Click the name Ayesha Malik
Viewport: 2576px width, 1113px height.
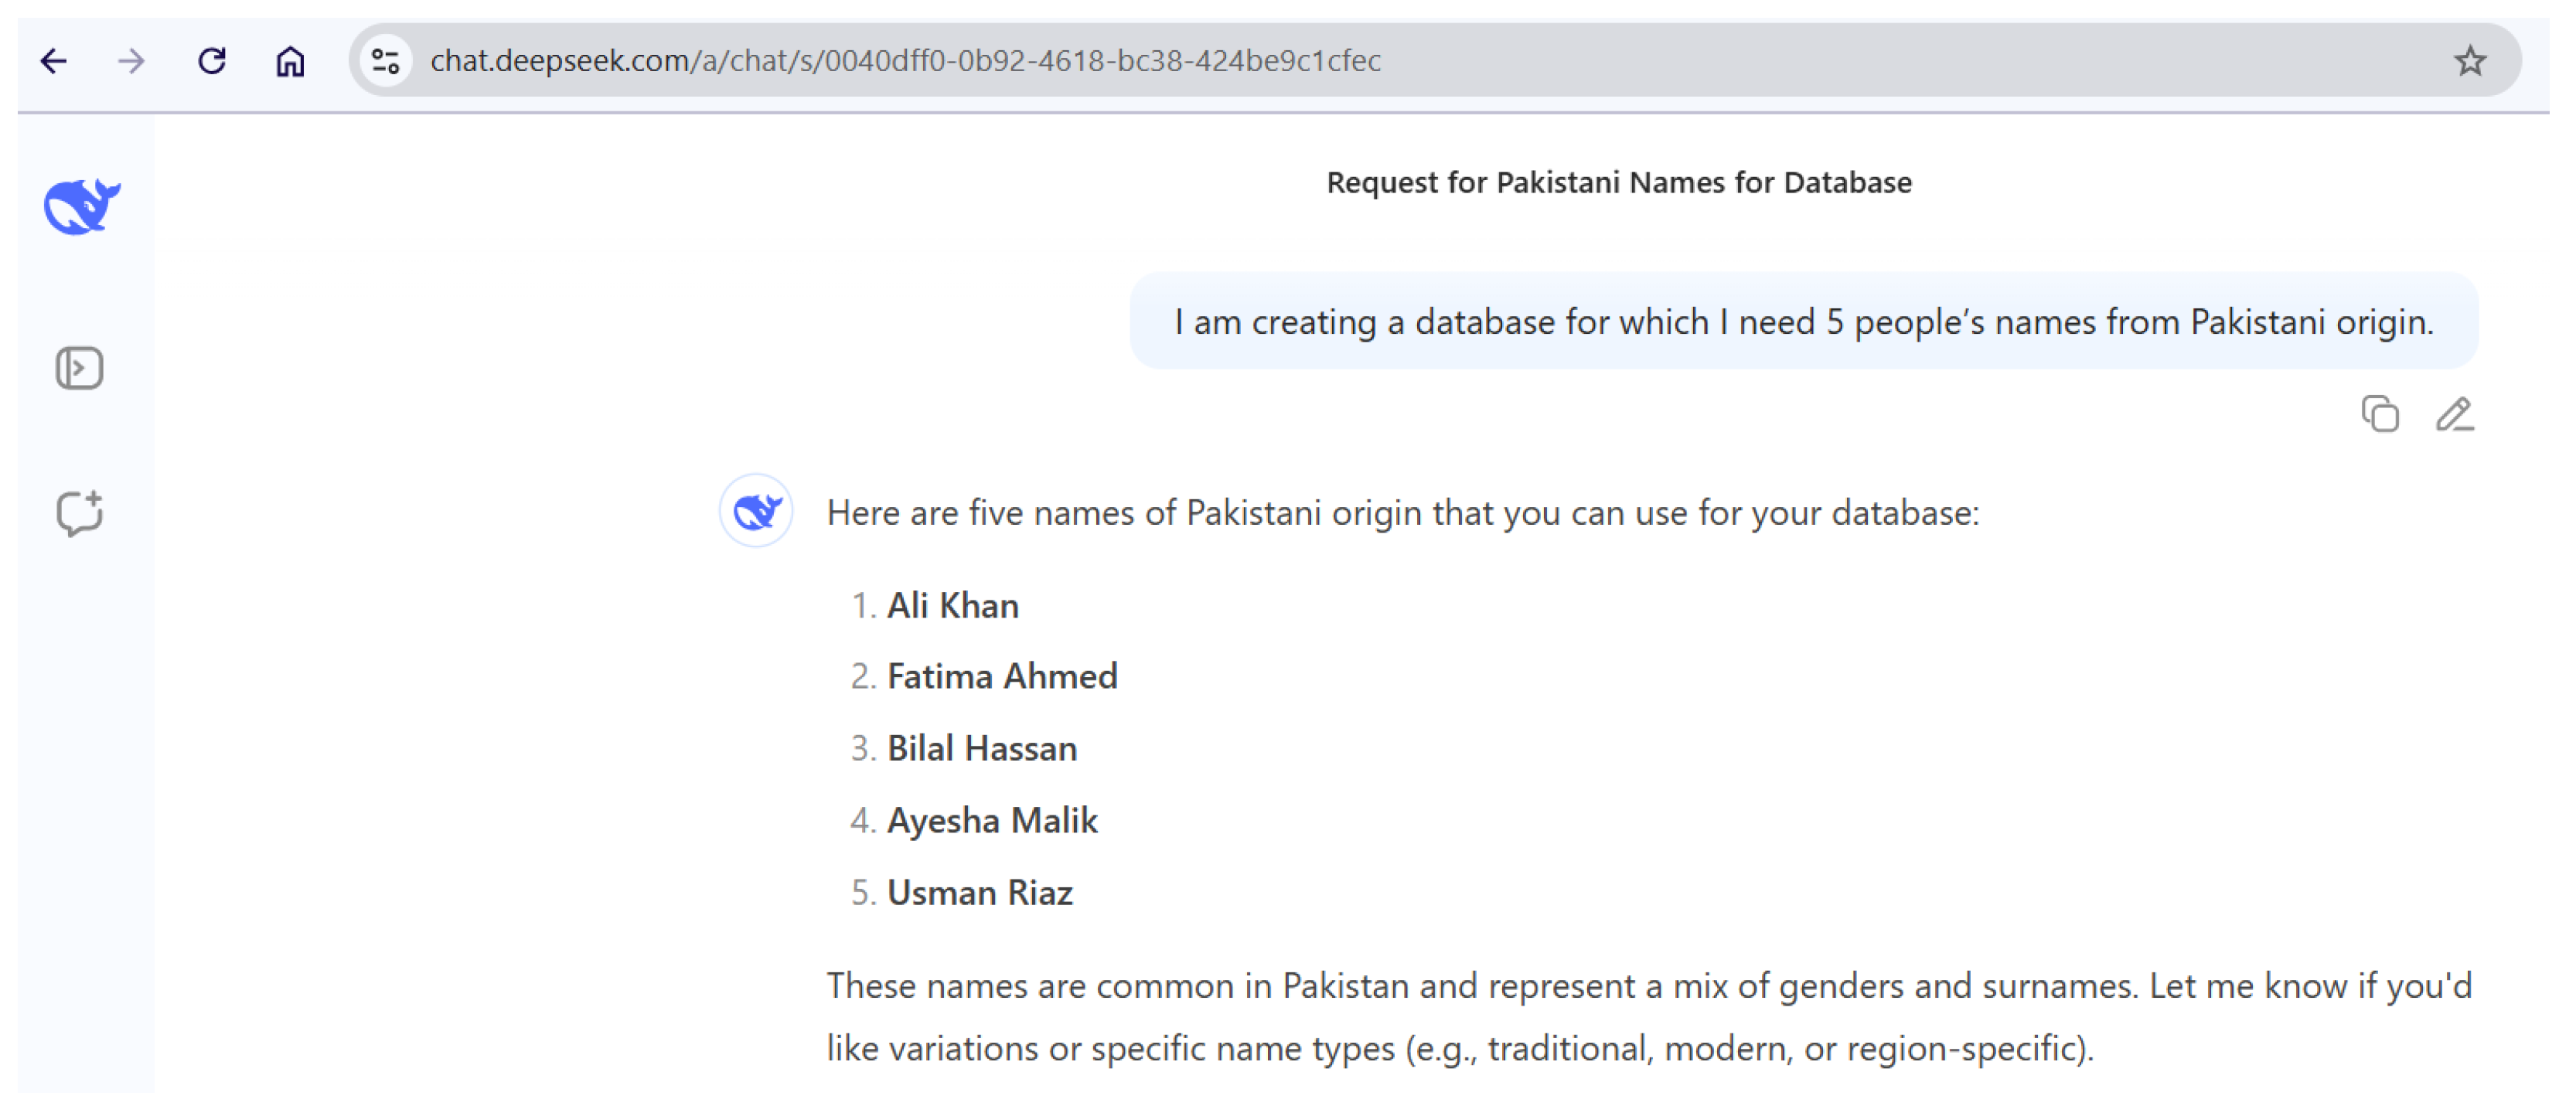click(992, 820)
